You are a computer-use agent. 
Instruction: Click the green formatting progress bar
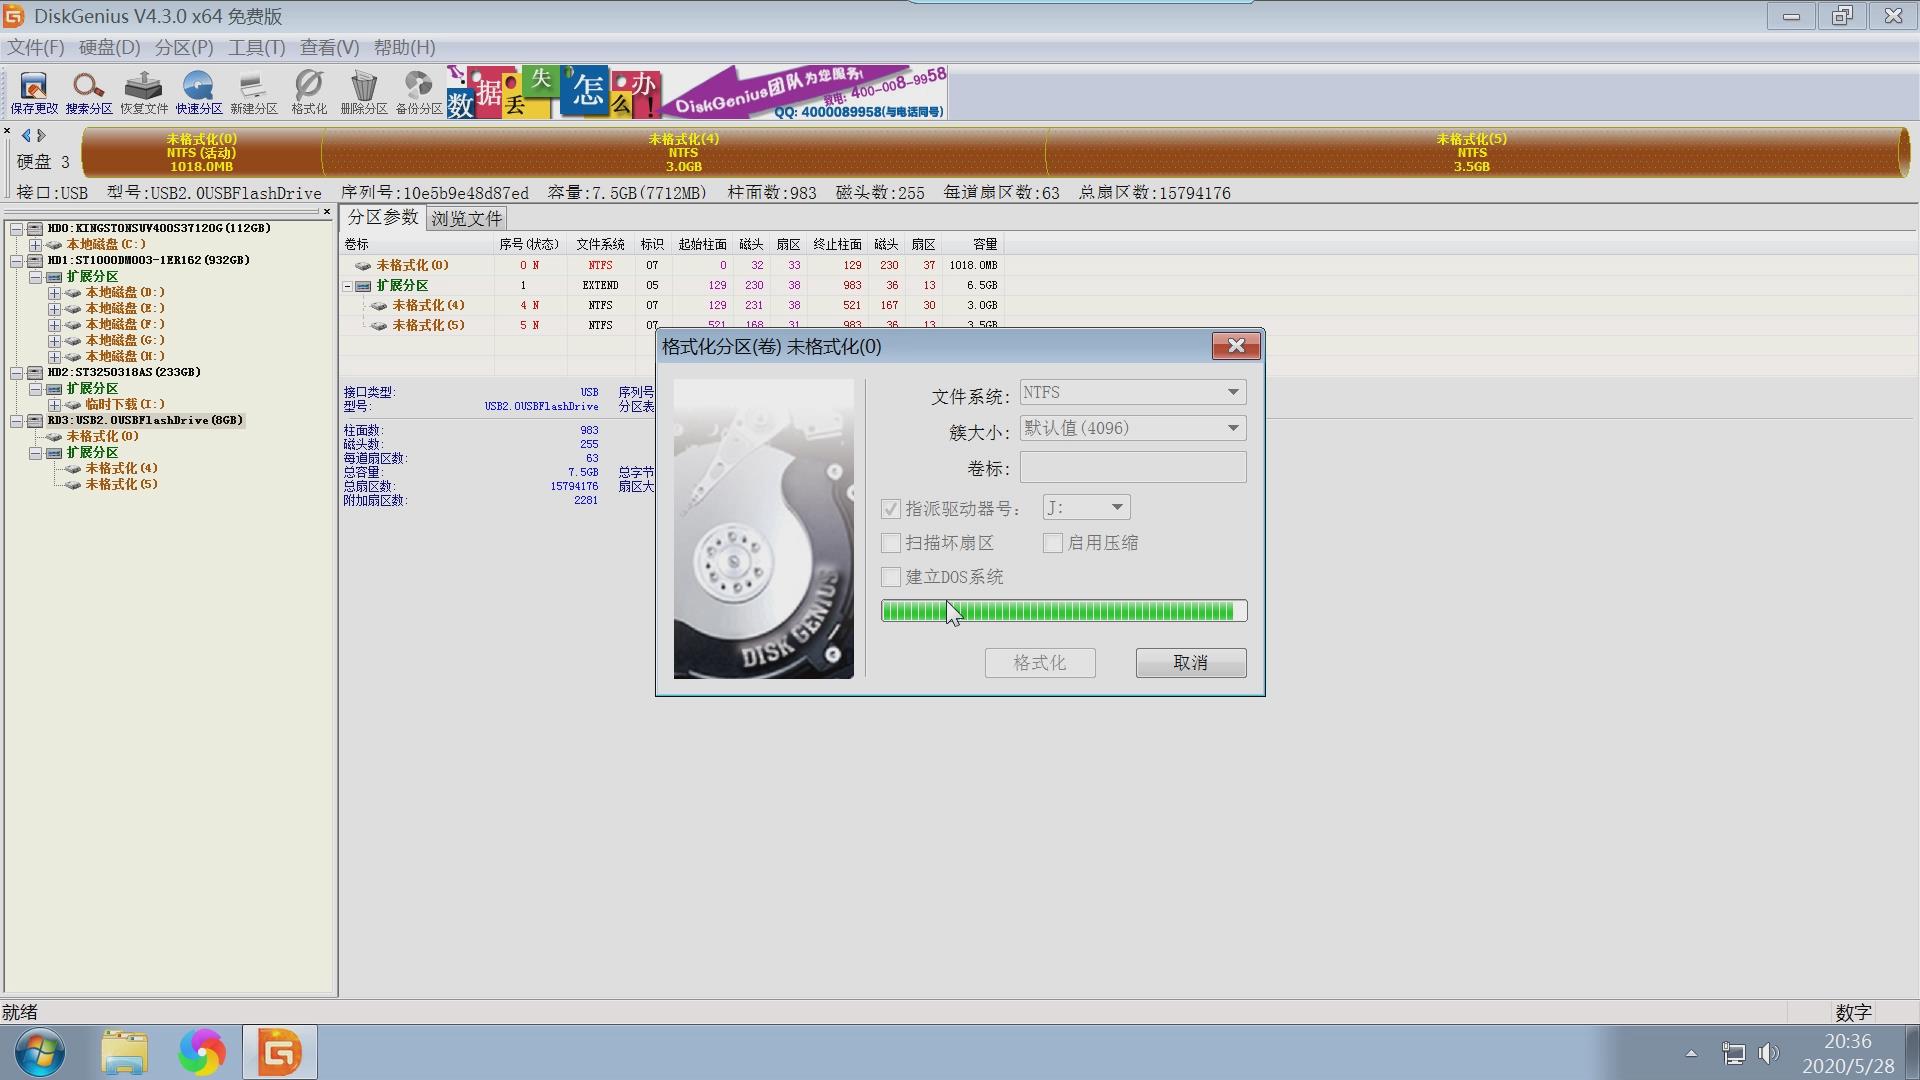tap(1063, 611)
